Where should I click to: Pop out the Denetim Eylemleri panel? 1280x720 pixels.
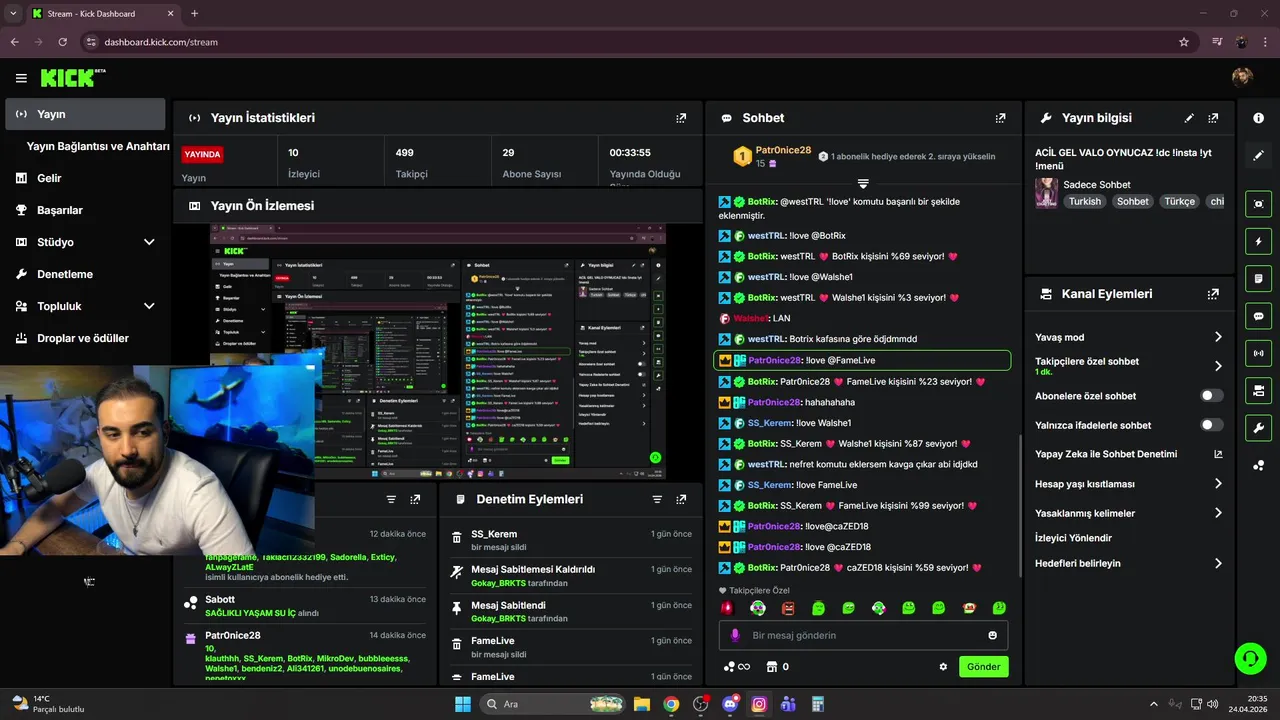click(681, 499)
